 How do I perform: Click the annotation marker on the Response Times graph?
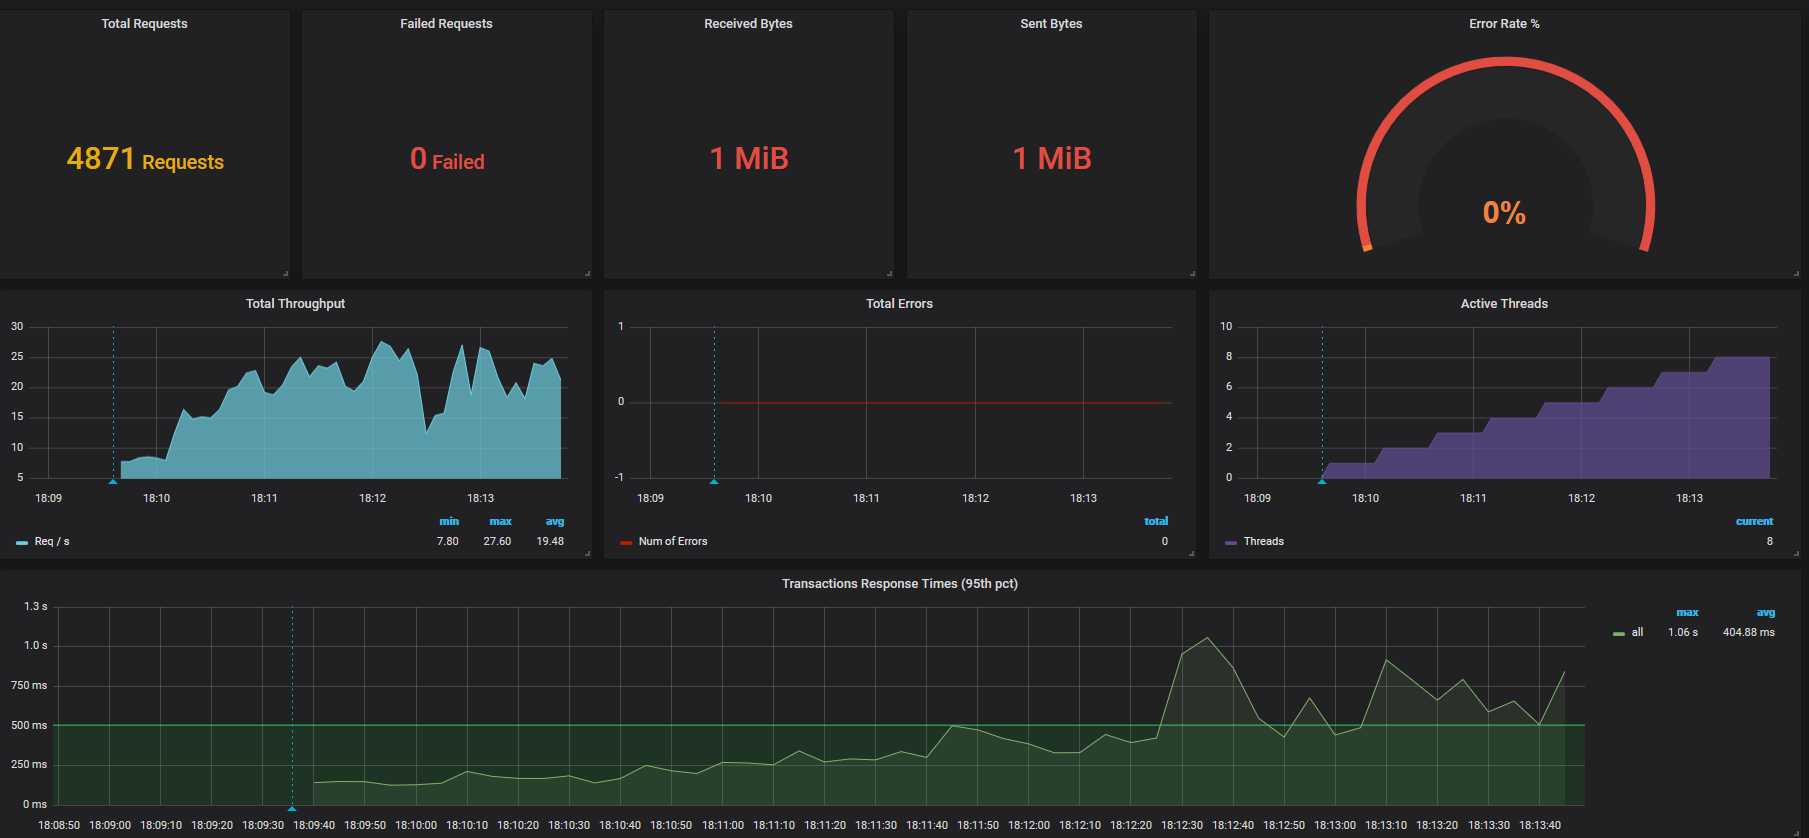pyautogui.click(x=292, y=808)
